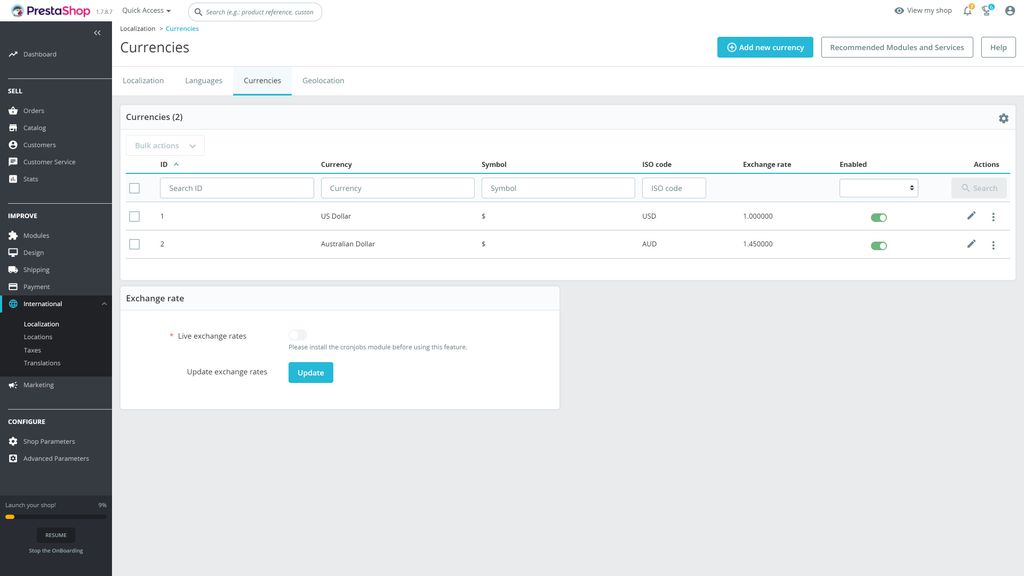This screenshot has height=576, width=1024.
Task: Click the Update exchange rates button
Action: [310, 371]
